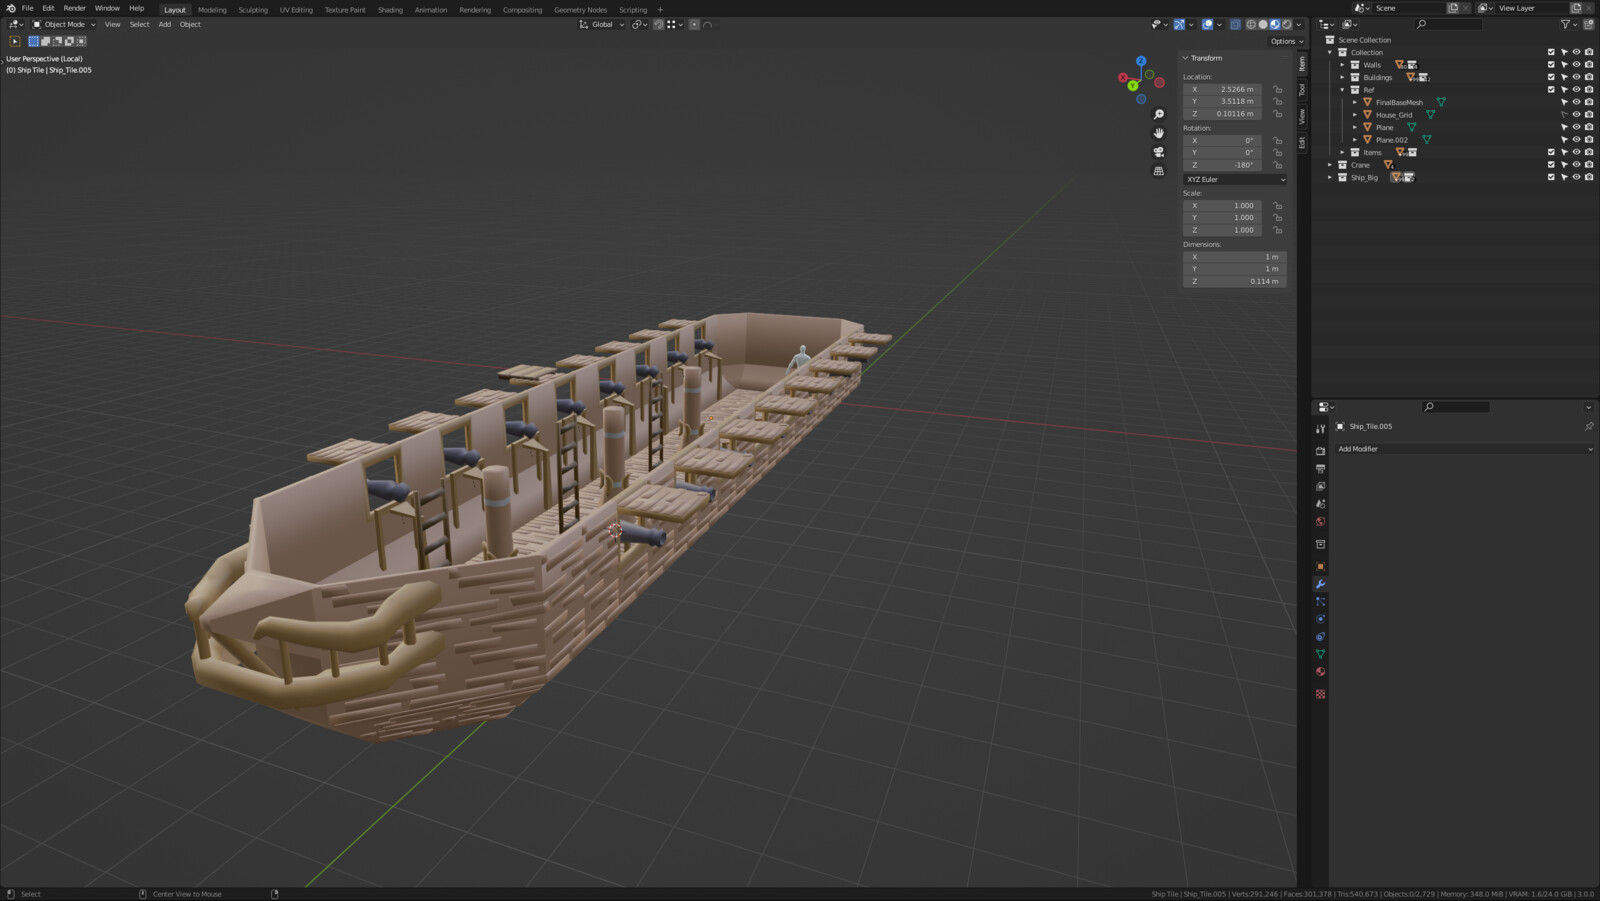The height and width of the screenshot is (901, 1600).
Task: Select solid viewport shading mode
Action: point(1263,24)
